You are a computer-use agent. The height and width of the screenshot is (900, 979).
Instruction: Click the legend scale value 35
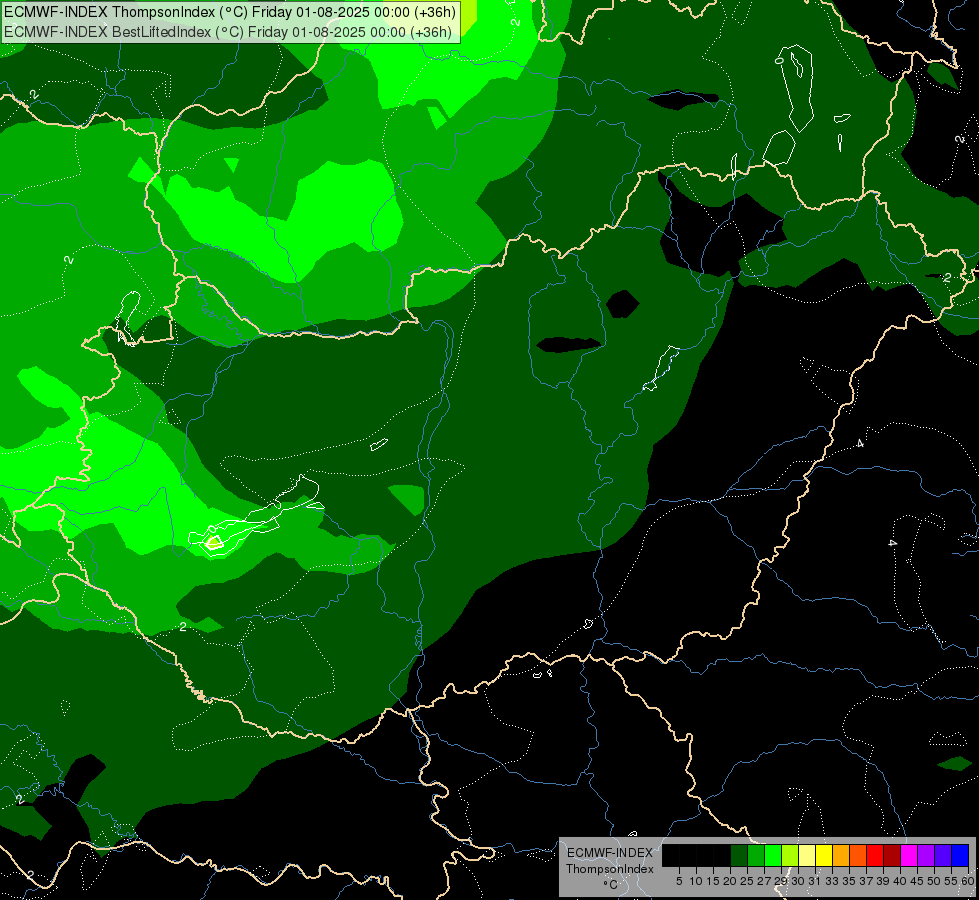[849, 881]
